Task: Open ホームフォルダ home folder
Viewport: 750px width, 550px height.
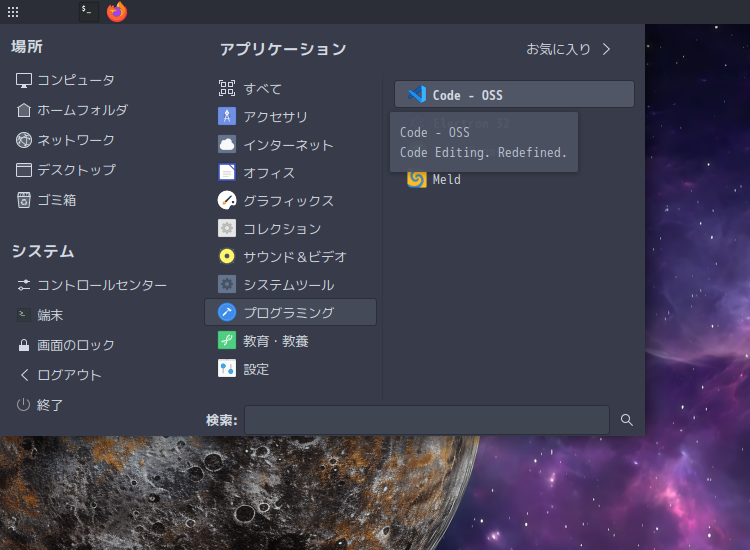Action: click(72, 110)
